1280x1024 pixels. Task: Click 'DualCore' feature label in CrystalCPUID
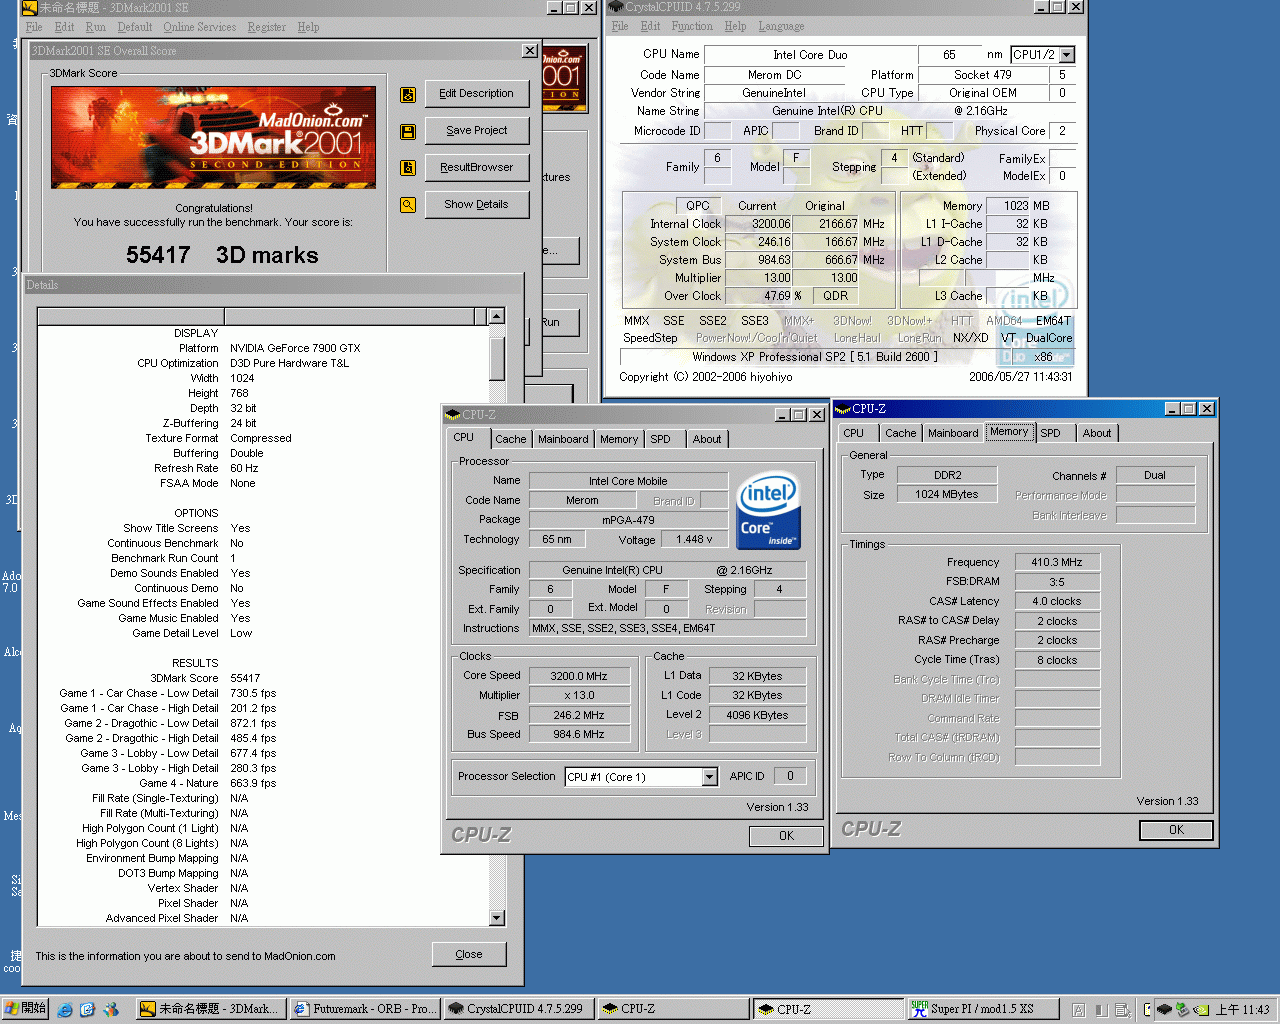[x=1049, y=338]
